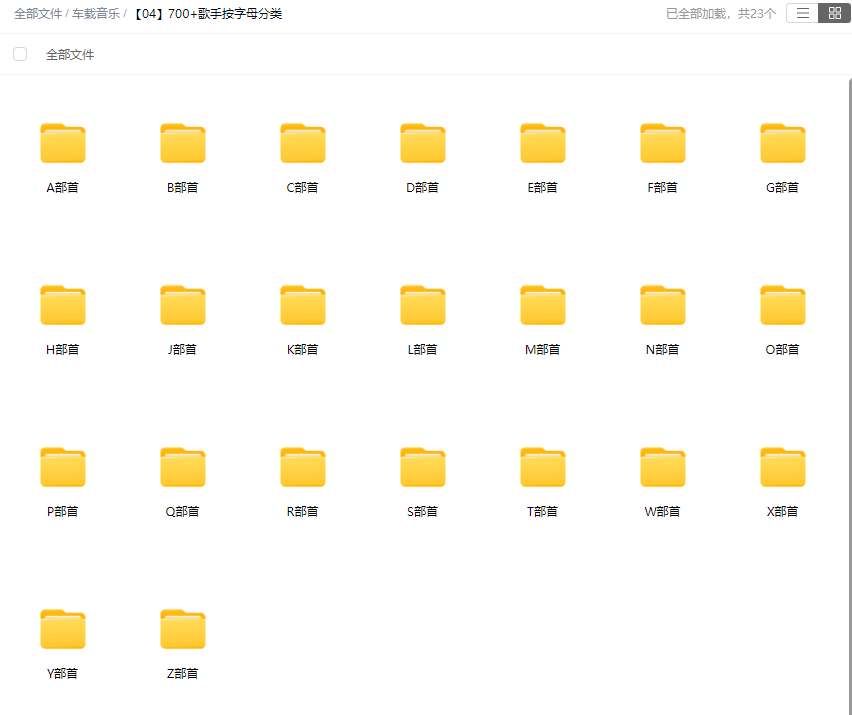This screenshot has height=715, width=852.
Task: Open the B部首 folder icon
Action: coord(183,143)
